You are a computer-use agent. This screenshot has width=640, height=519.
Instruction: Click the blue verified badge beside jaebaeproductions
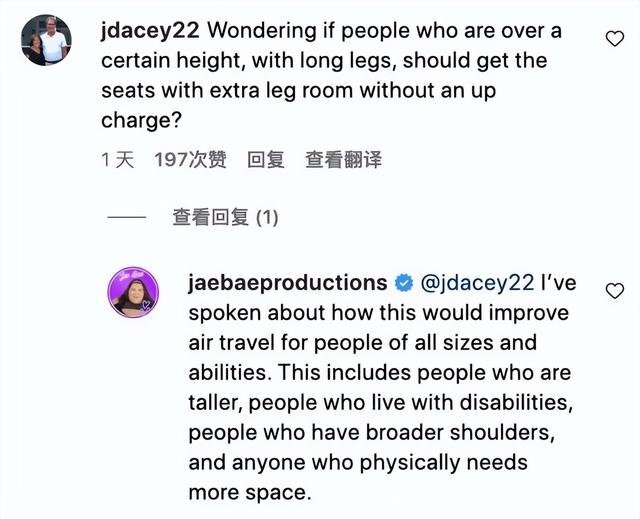[x=406, y=283]
